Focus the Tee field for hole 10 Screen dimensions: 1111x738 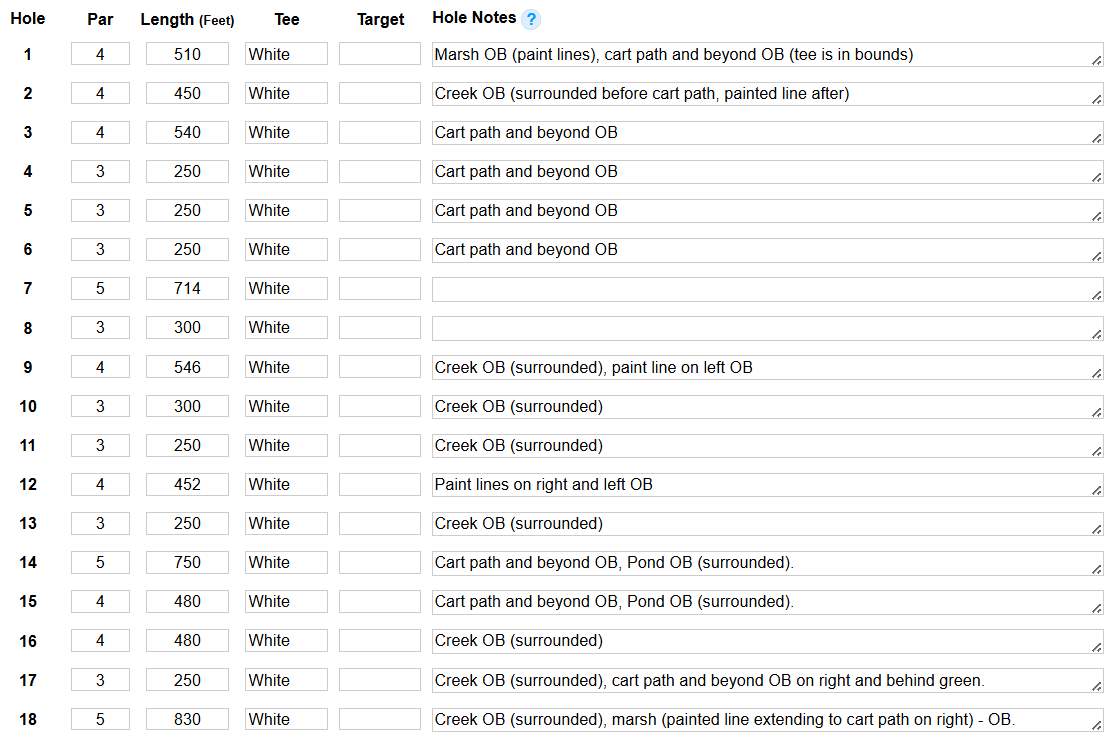(x=286, y=407)
